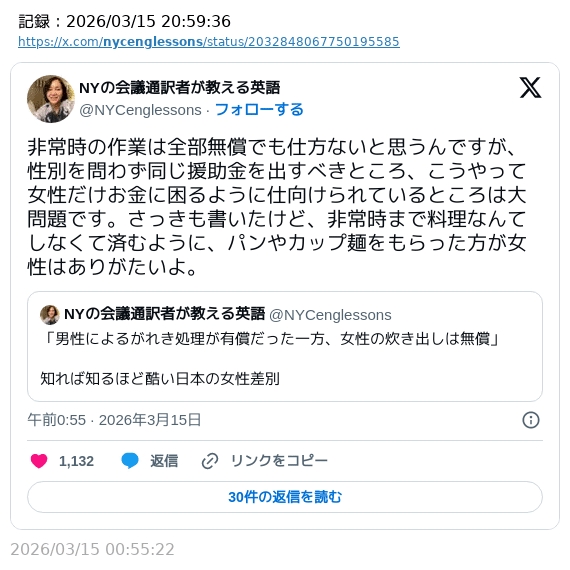Follow the account via フォローする
The image size is (570, 570).
[259, 109]
